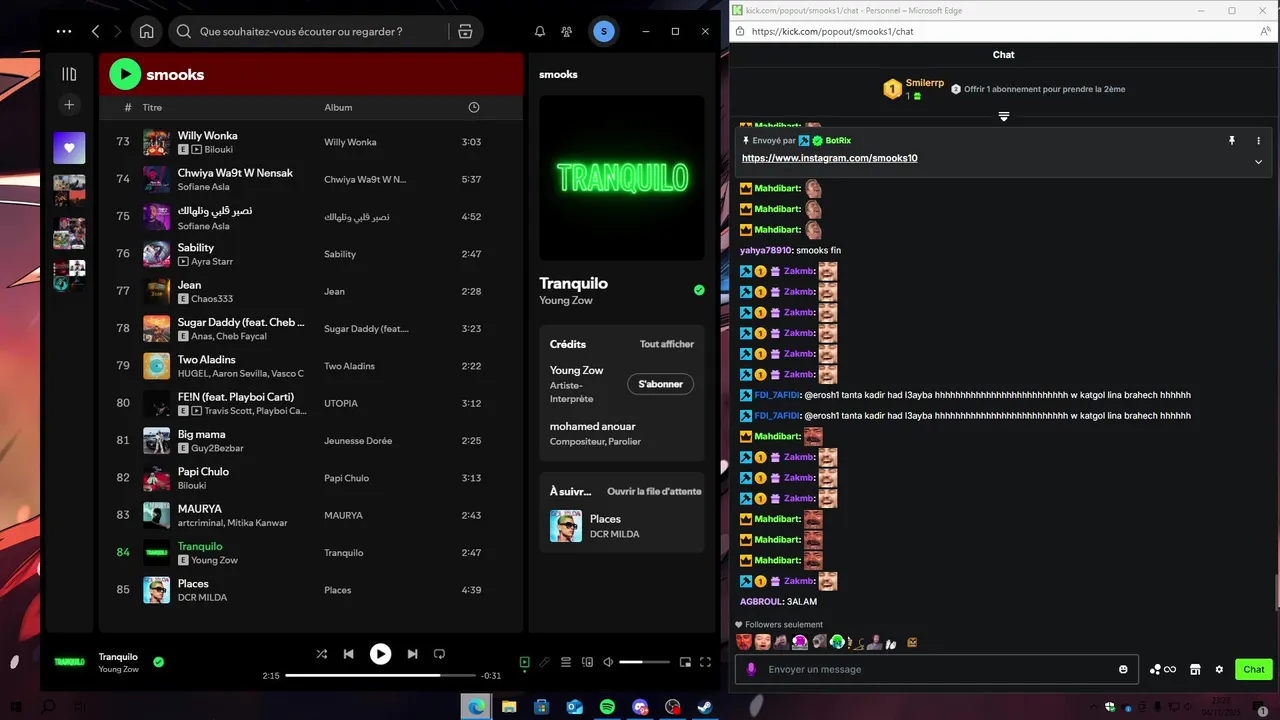
Task: Skip to next track
Action: (412, 654)
